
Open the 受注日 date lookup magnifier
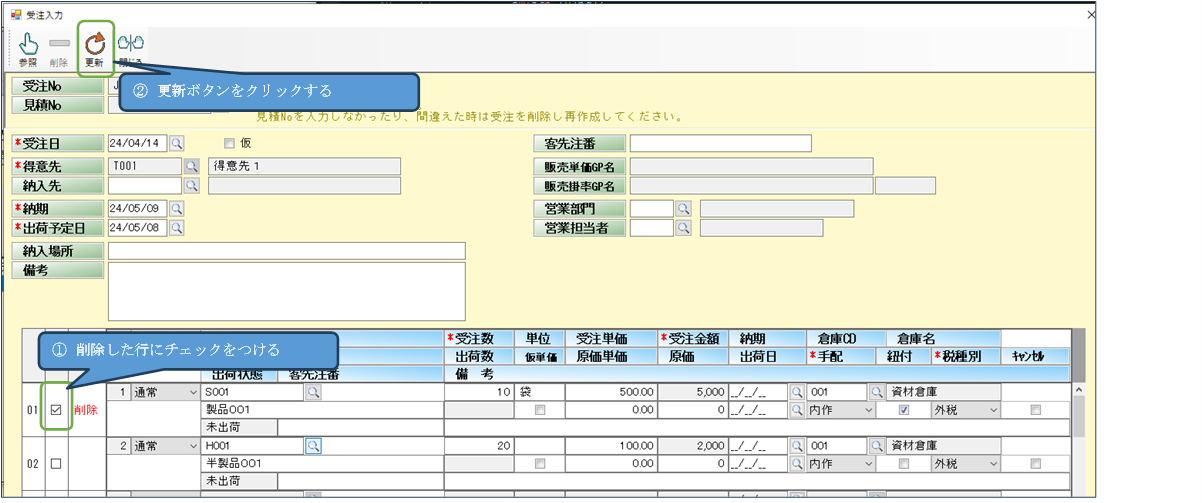pos(176,143)
